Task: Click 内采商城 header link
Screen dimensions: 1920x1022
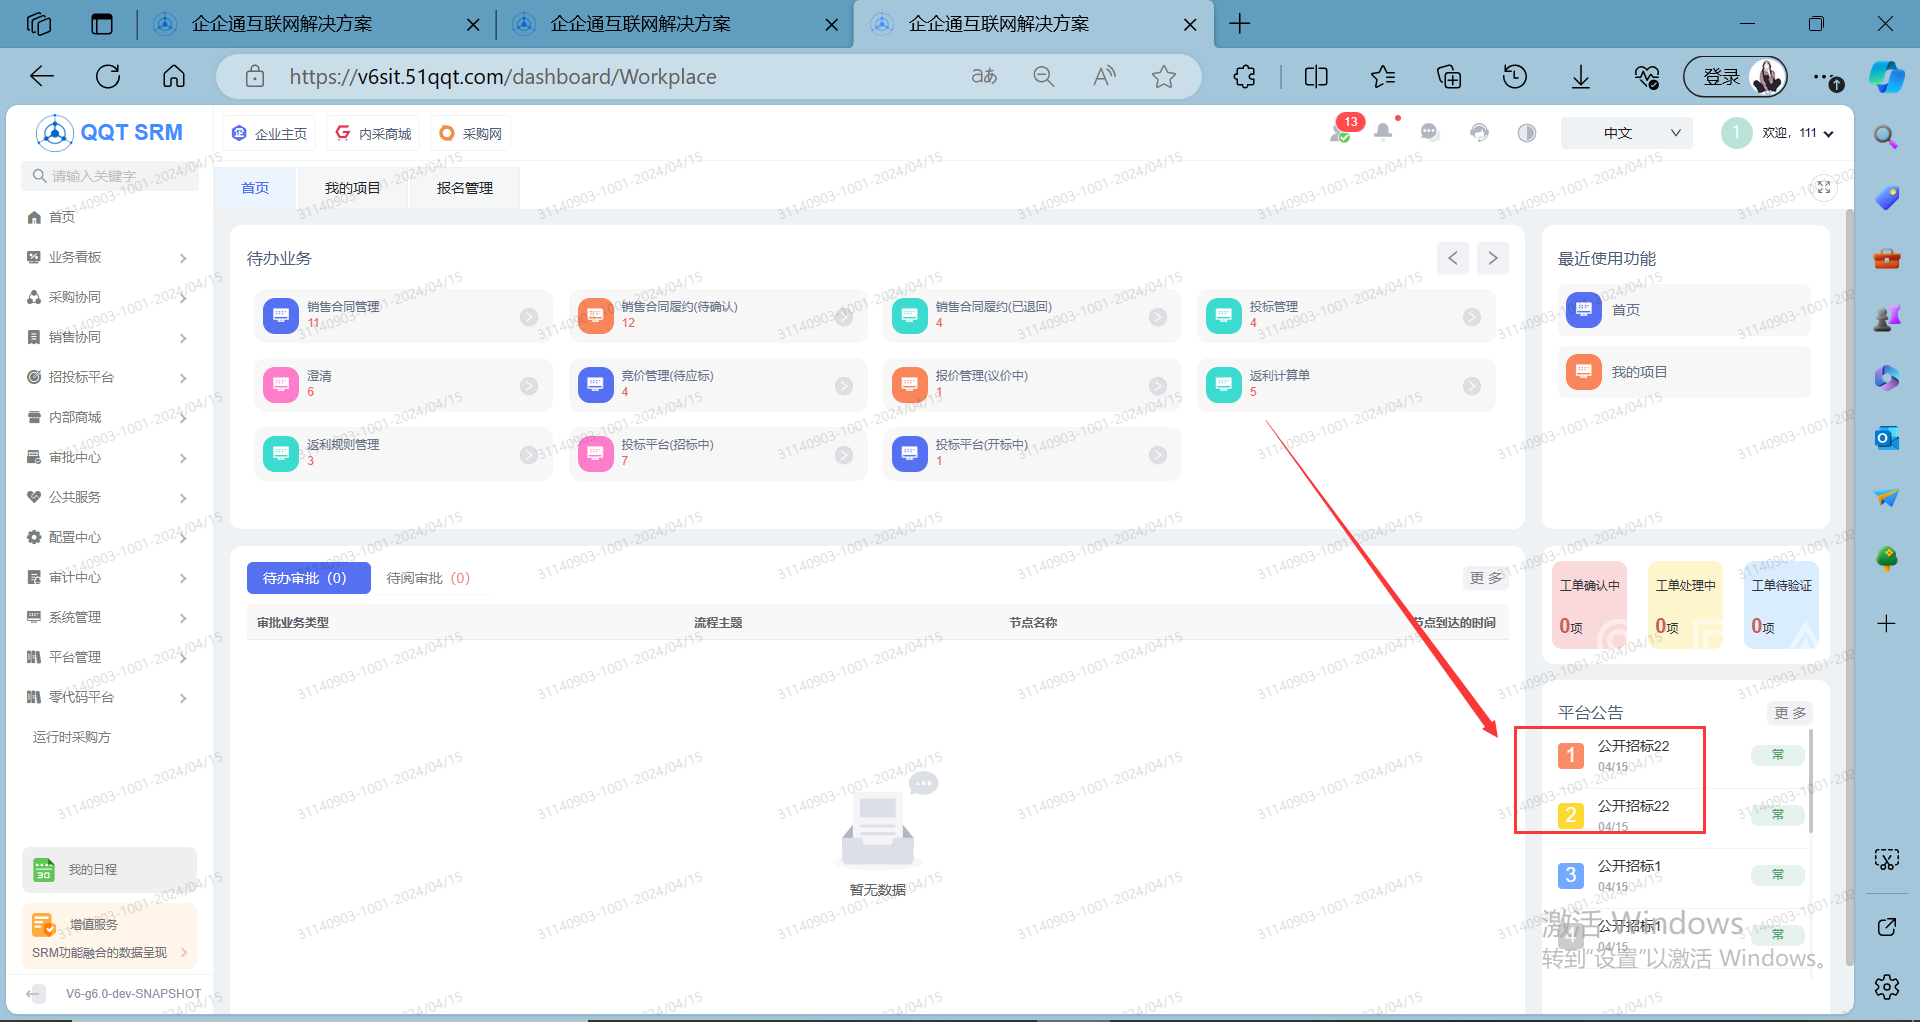Action: (374, 133)
